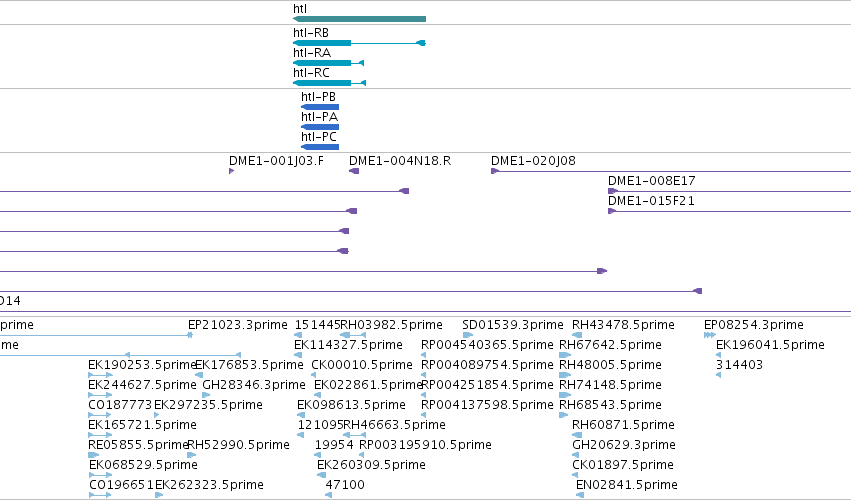This screenshot has width=851, height=500.
Task: Select the htl-RC transcript label
Action: [312, 73]
